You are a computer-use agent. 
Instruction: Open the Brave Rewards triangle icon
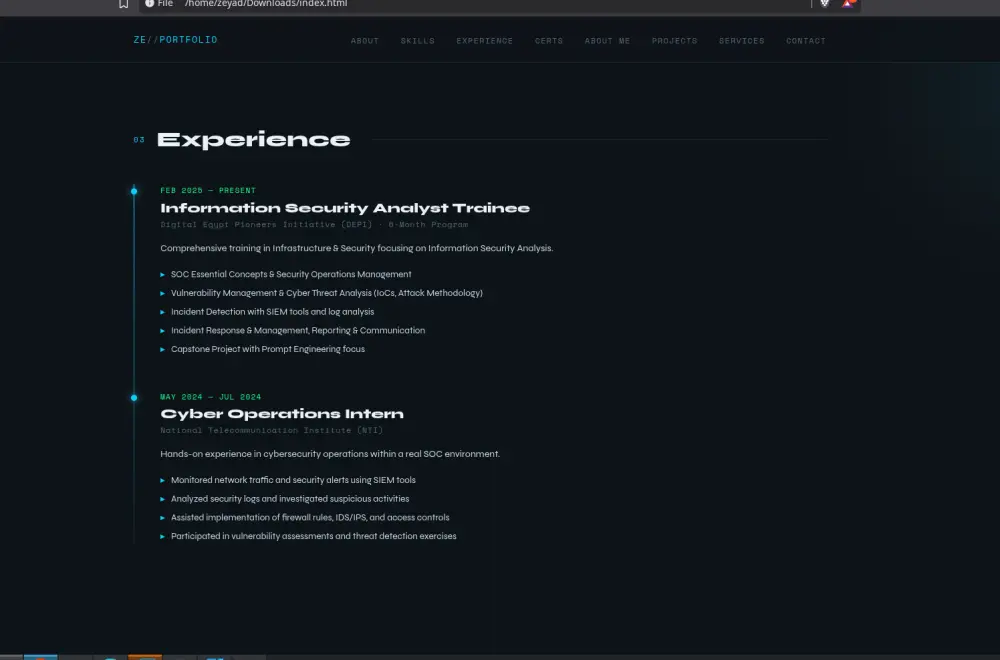tap(848, 3)
